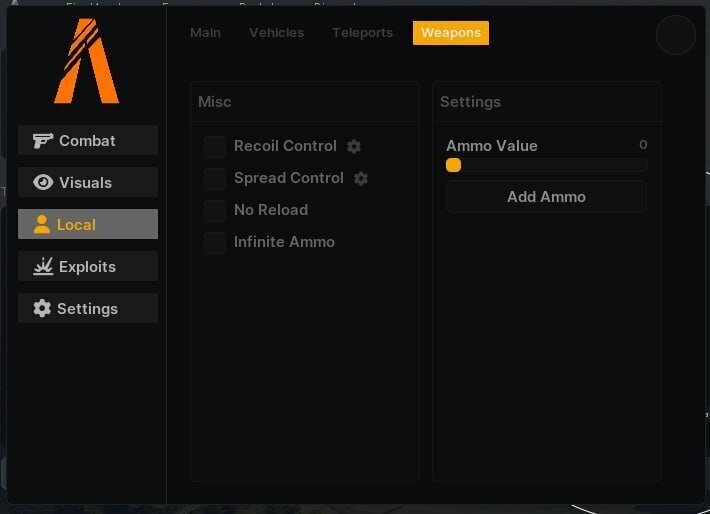Image resolution: width=710 pixels, height=514 pixels.
Task: Click the Ammo Value number readout
Action: (x=643, y=145)
